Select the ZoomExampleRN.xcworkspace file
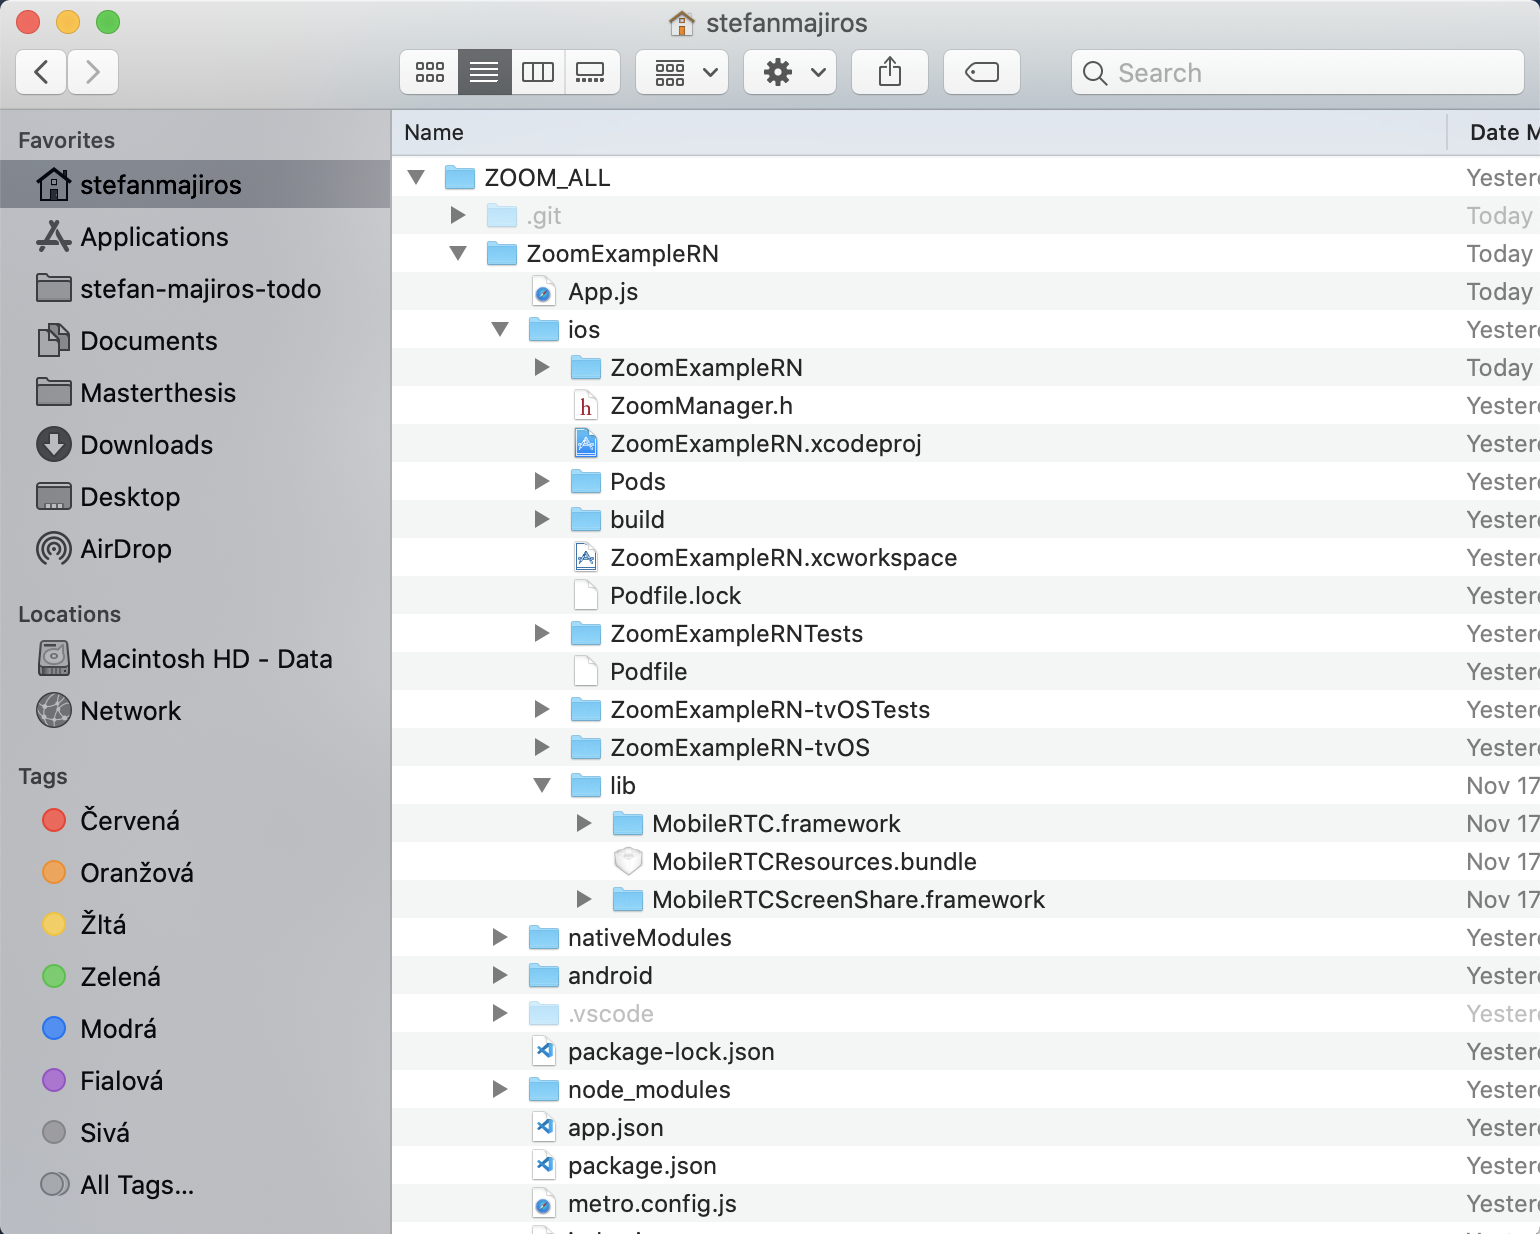 pos(966,558)
